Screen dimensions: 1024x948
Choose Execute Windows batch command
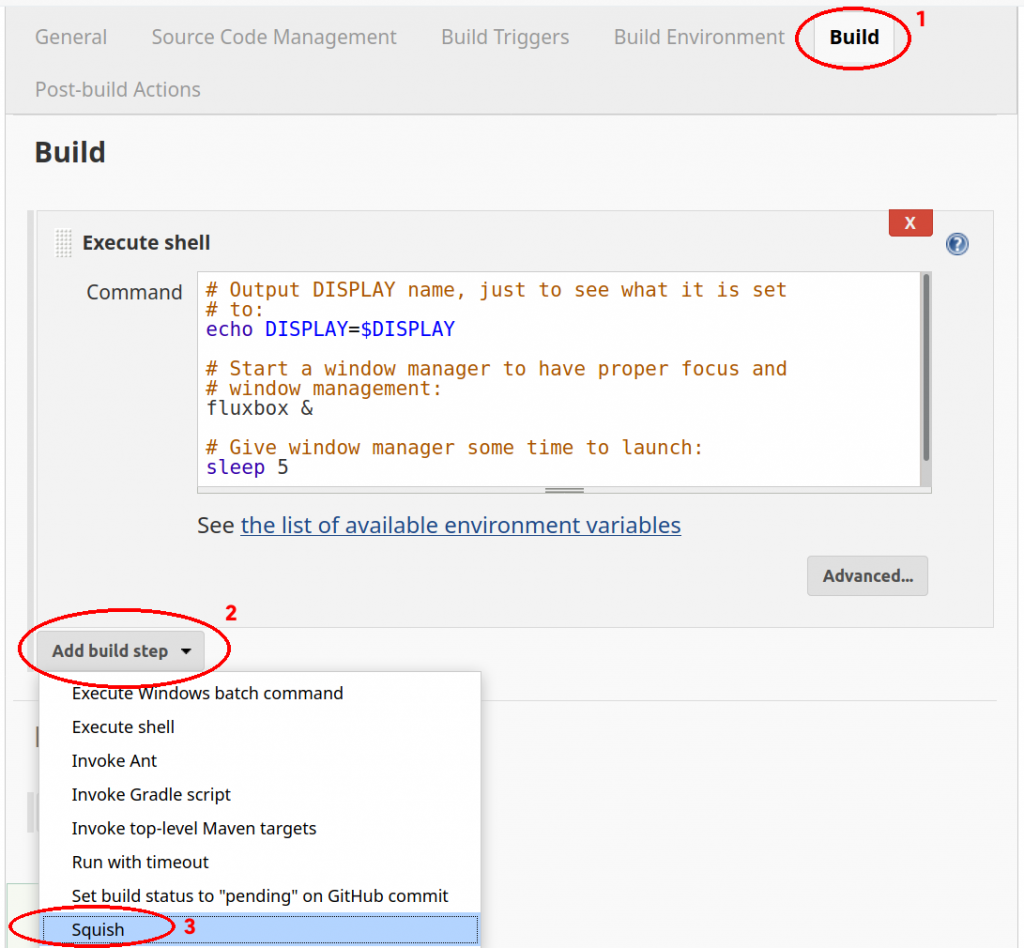[x=207, y=692]
